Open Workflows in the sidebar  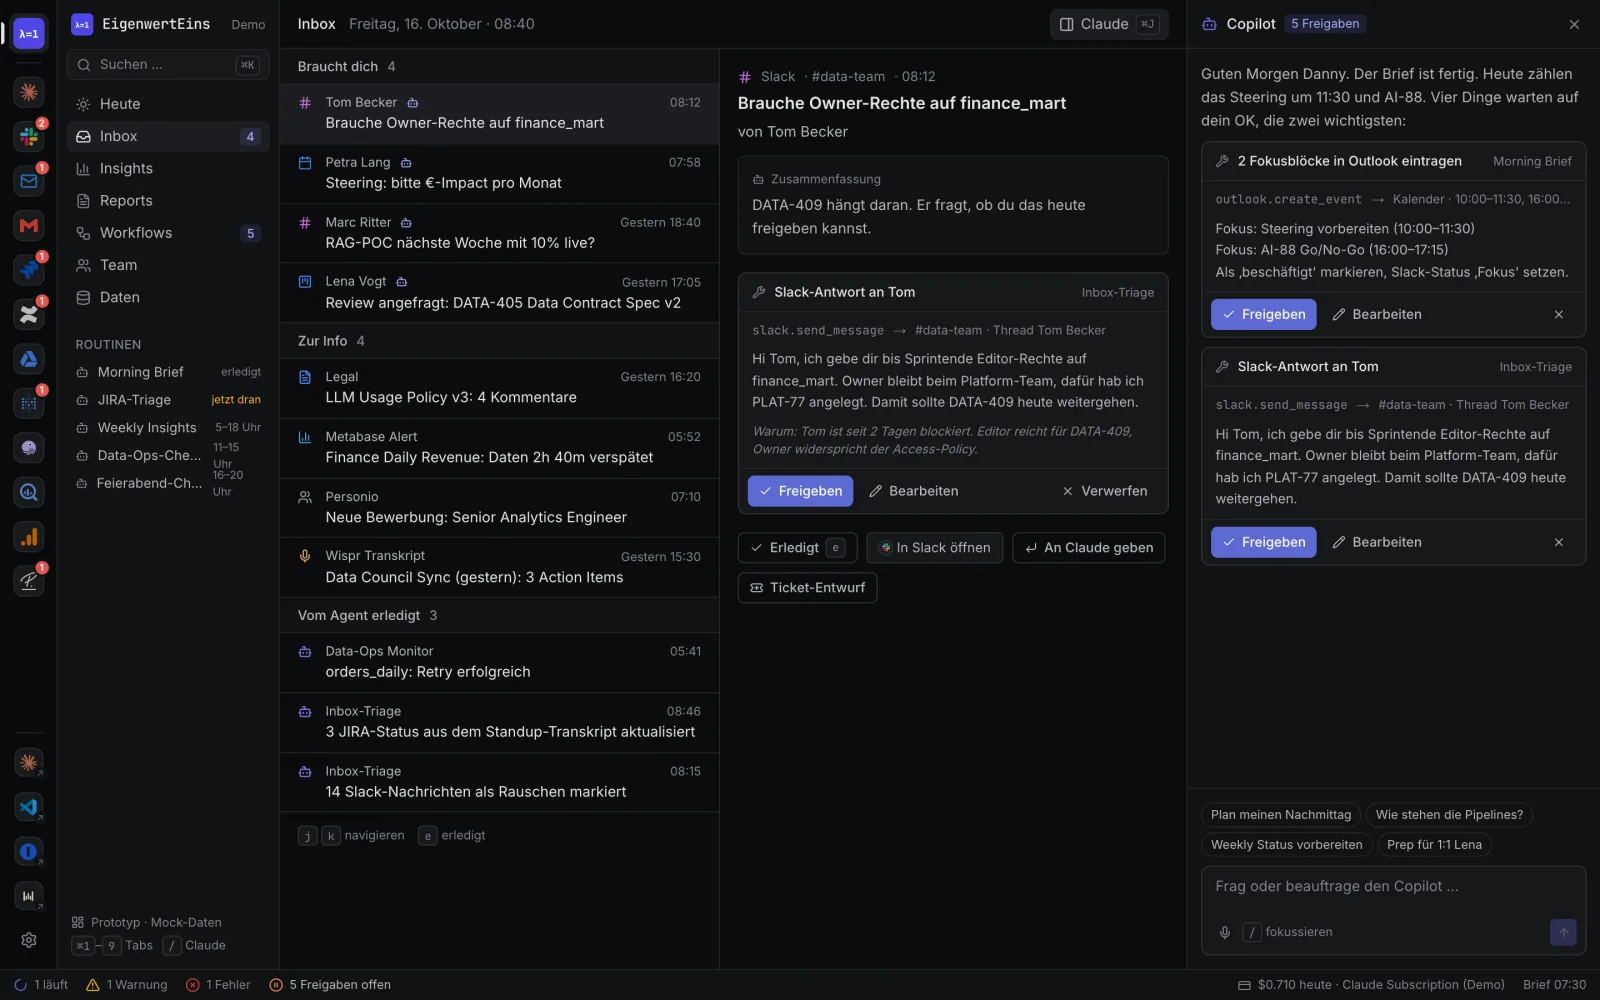(168, 233)
